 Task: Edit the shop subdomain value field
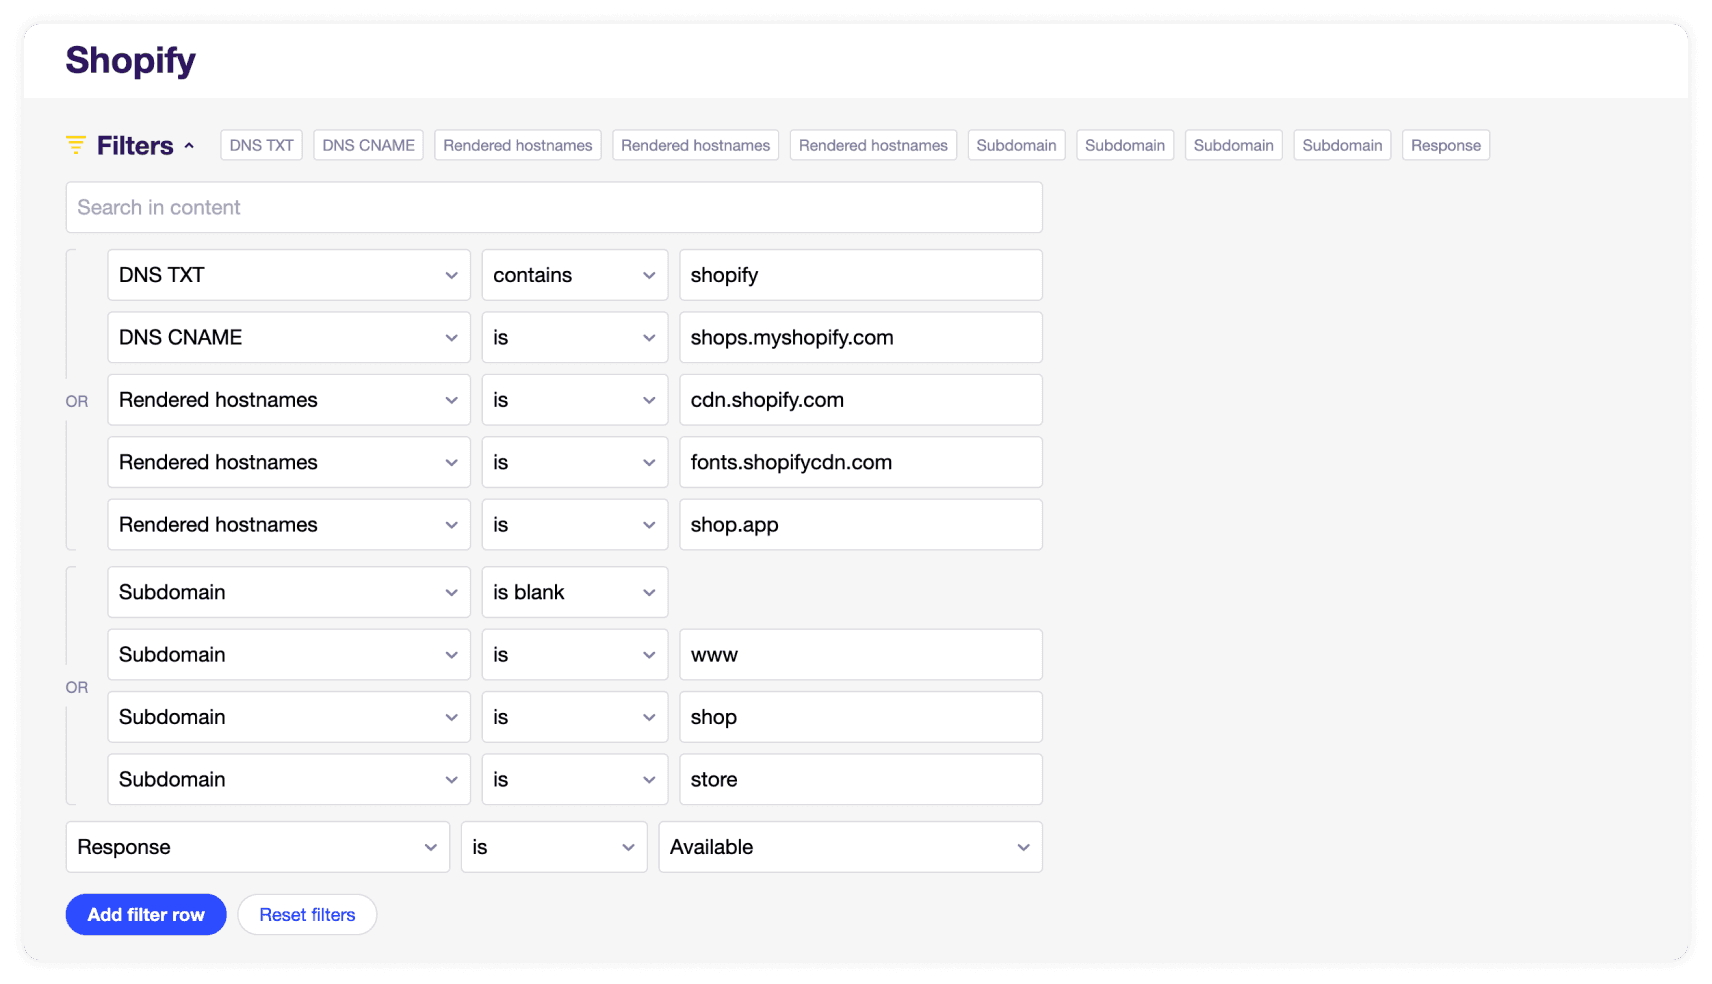click(x=861, y=717)
